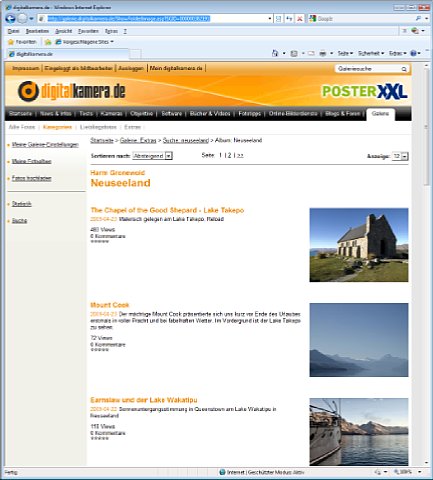Click the Suche sidebar link
The height and width of the screenshot is (480, 433).
19,221
